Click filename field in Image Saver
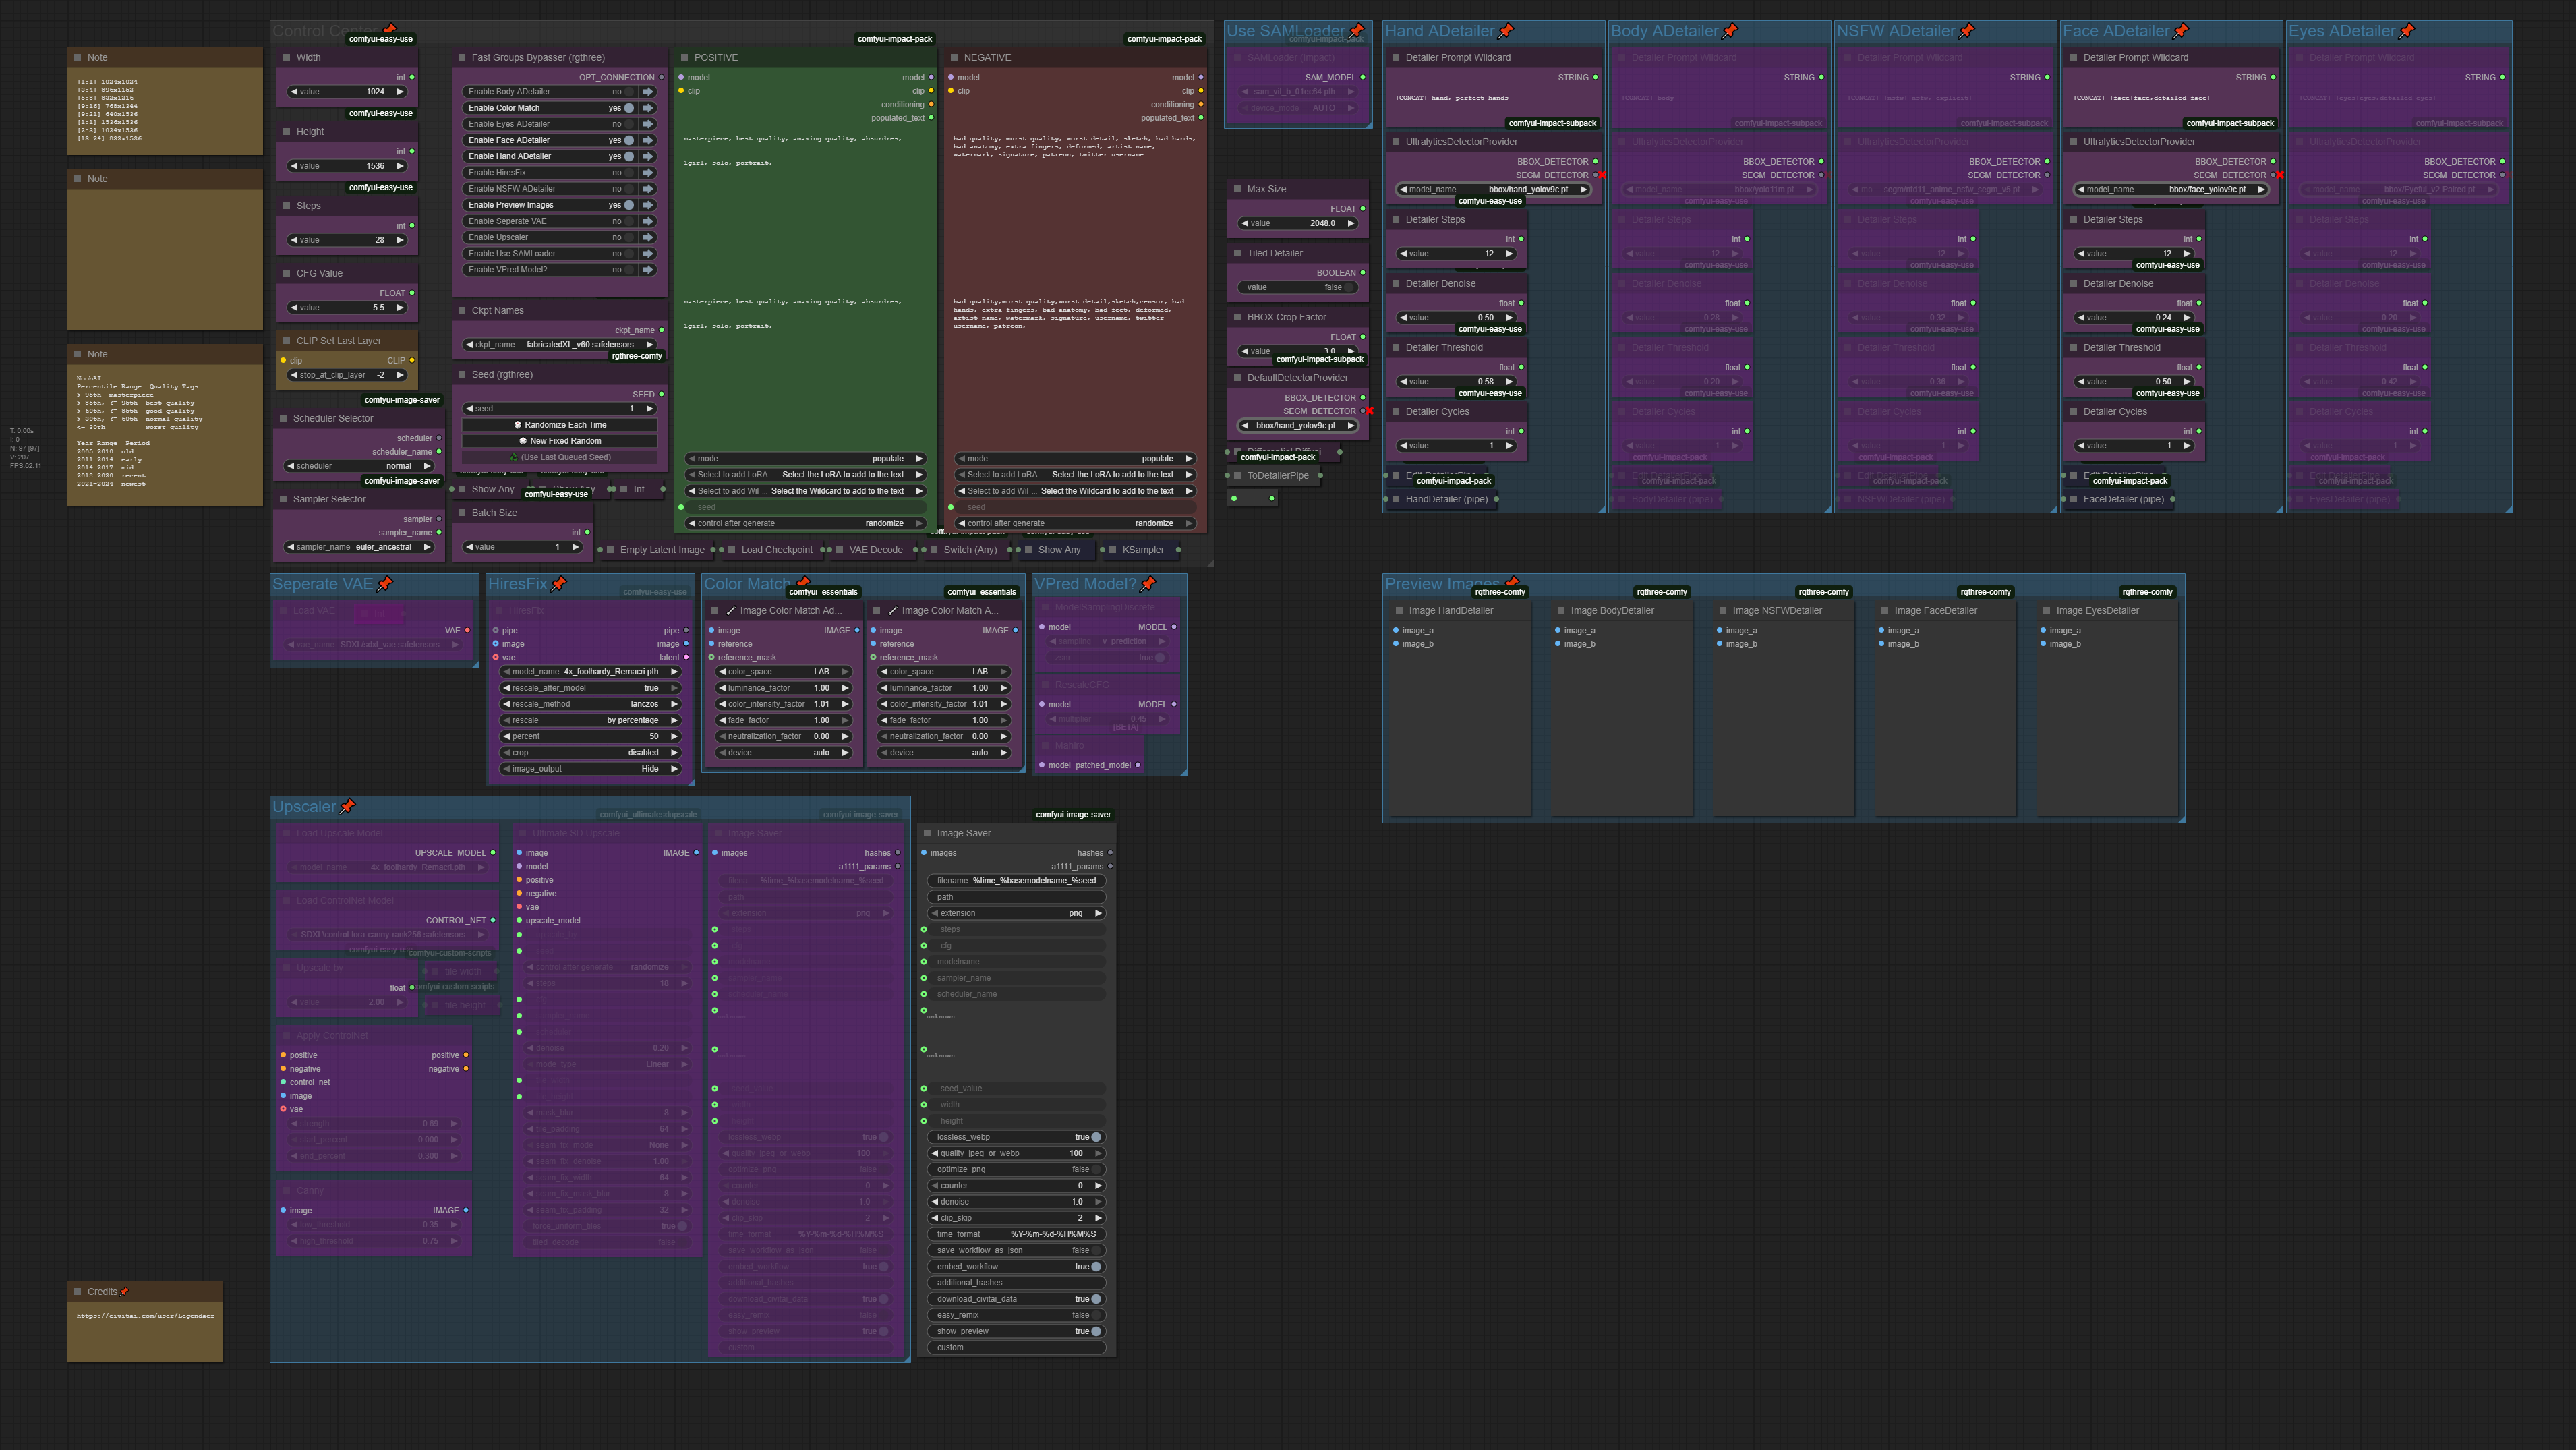Image resolution: width=2576 pixels, height=1450 pixels. point(1015,881)
